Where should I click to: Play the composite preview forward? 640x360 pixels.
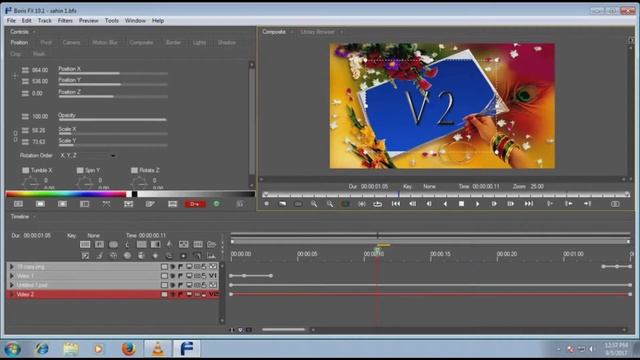(478, 204)
